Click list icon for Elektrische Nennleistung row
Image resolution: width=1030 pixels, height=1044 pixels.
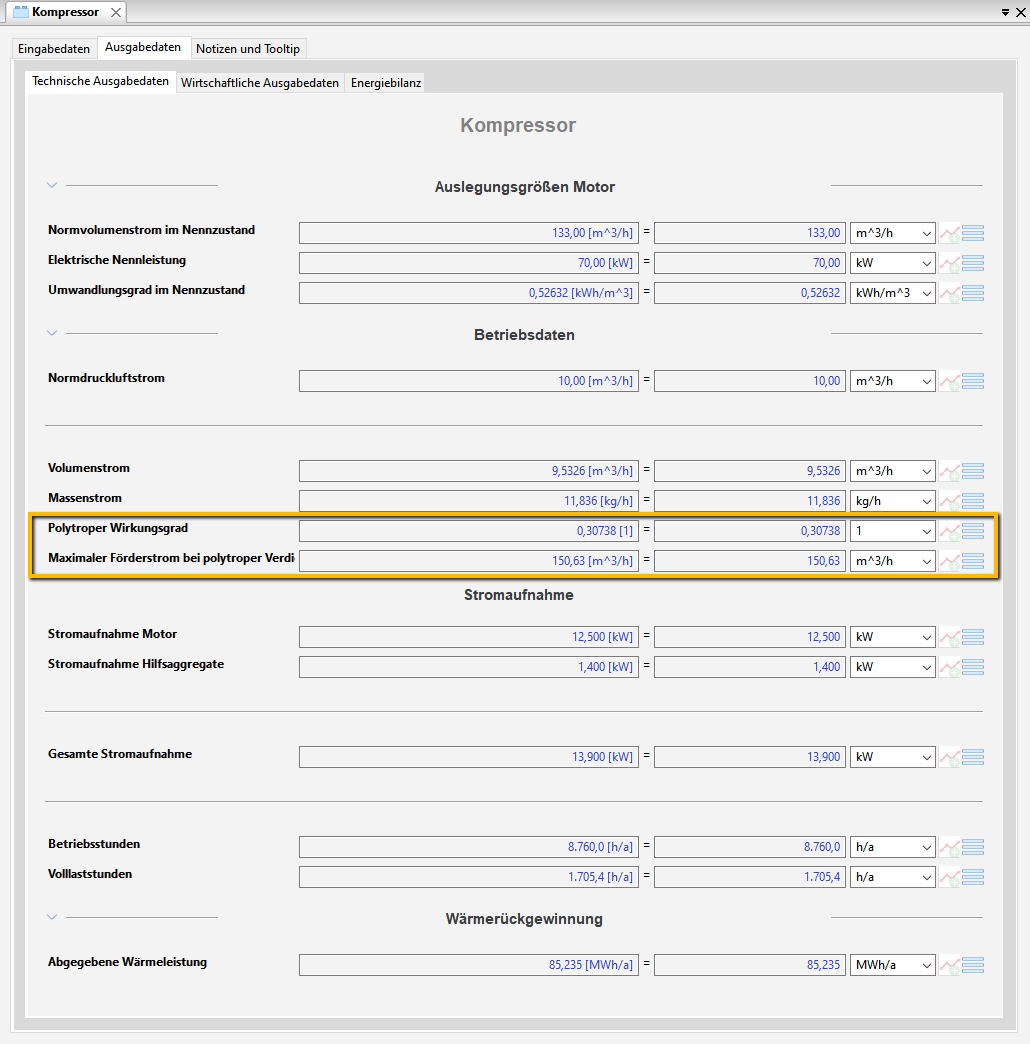pyautogui.click(x=973, y=263)
